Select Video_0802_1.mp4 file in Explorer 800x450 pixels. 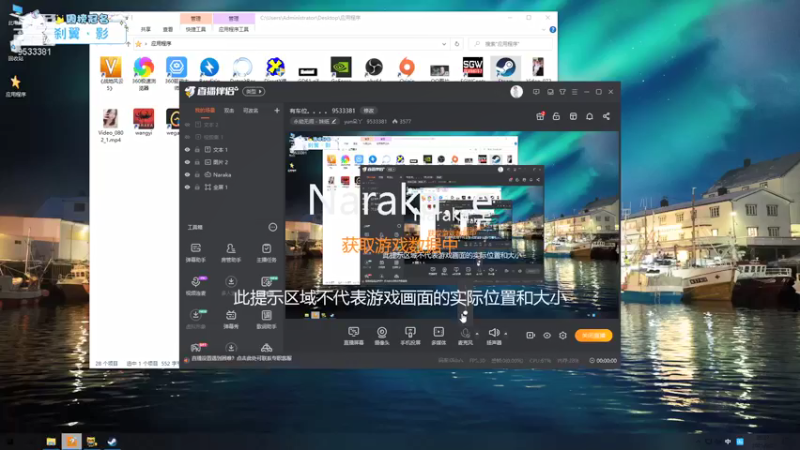(110, 126)
